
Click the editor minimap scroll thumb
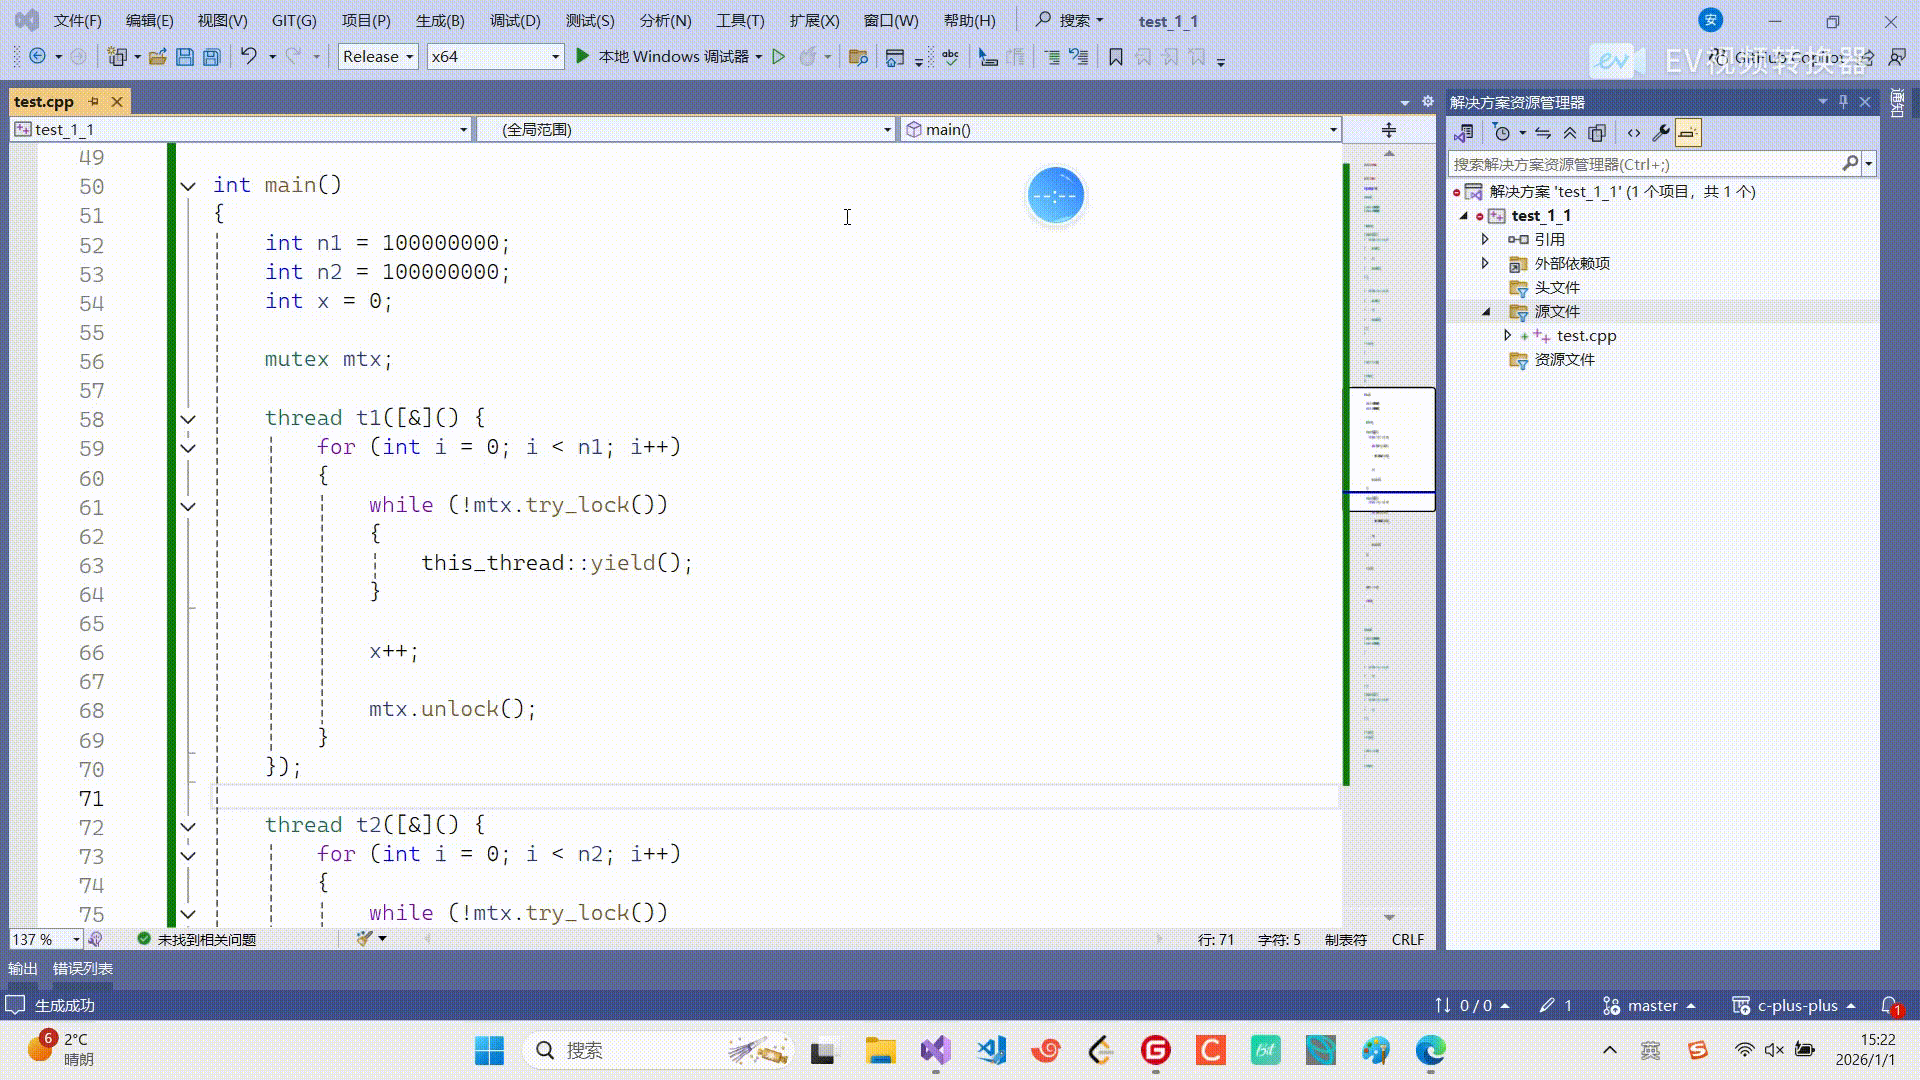point(1391,448)
